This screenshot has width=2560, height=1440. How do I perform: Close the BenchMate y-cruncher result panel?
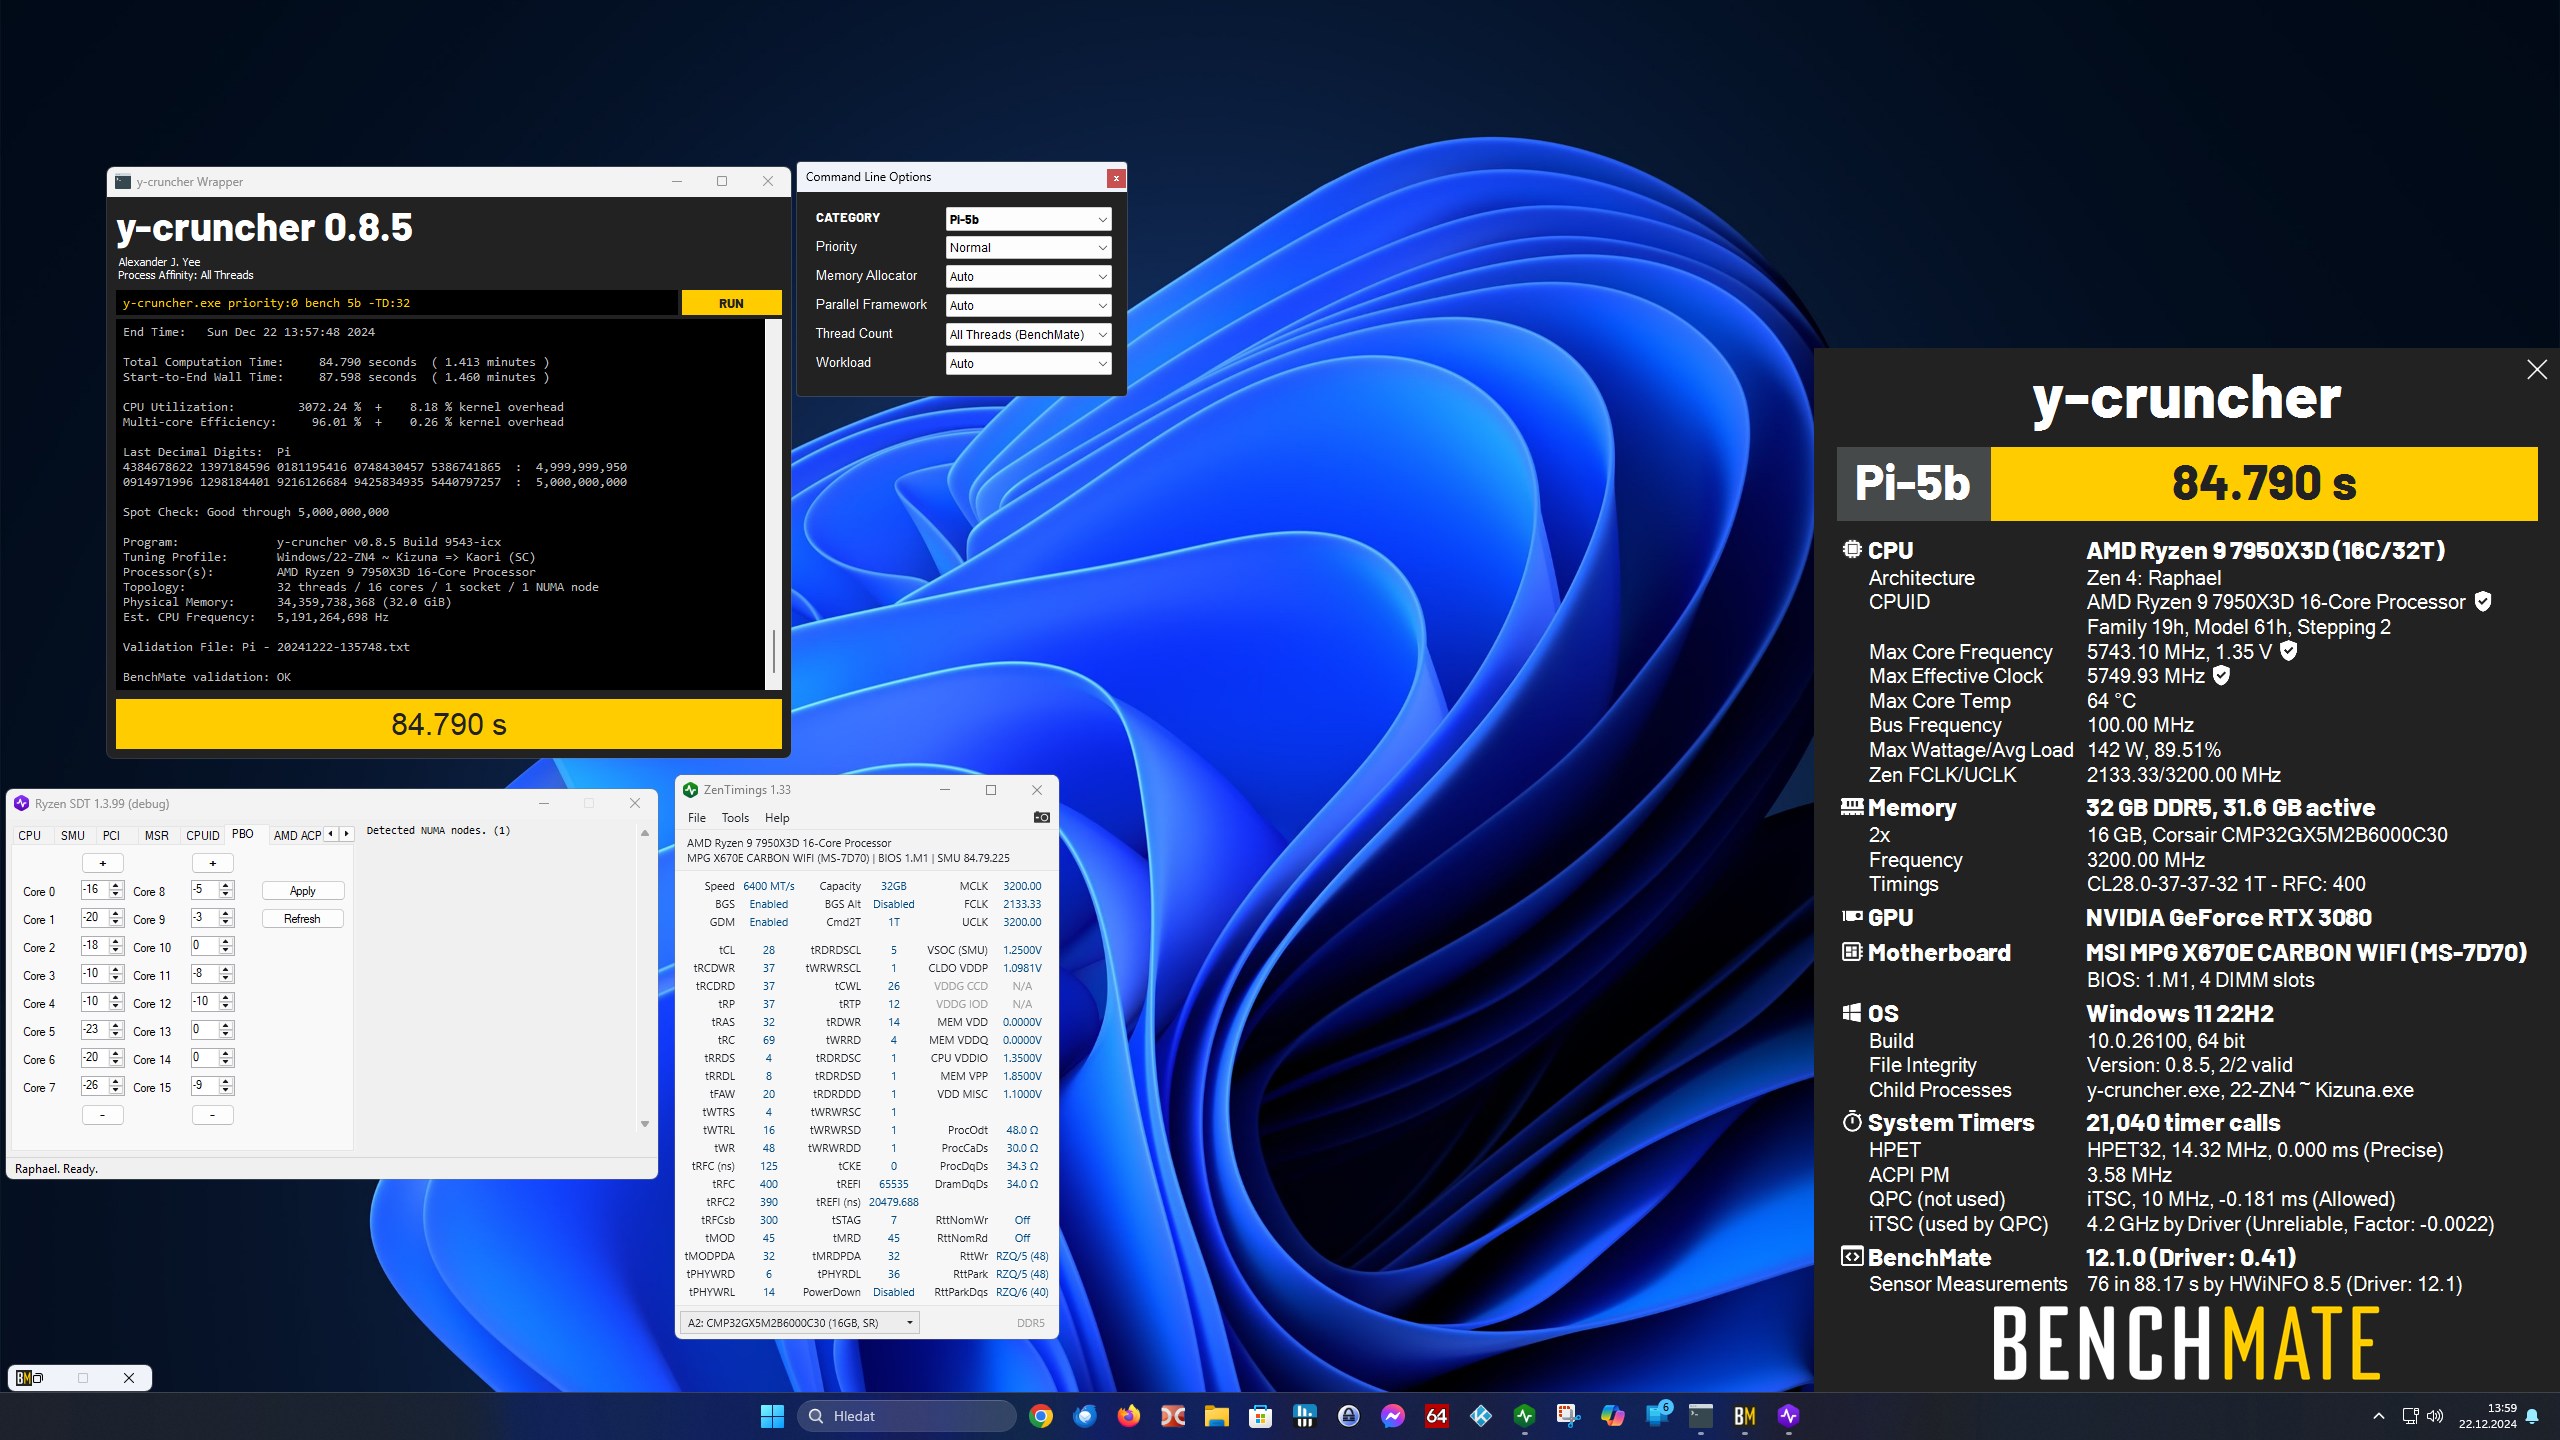pyautogui.click(x=2536, y=370)
